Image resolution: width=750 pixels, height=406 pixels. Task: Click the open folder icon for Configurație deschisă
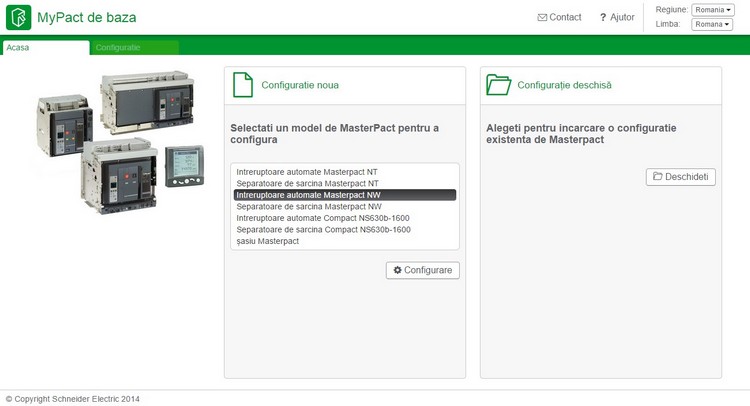pos(498,85)
